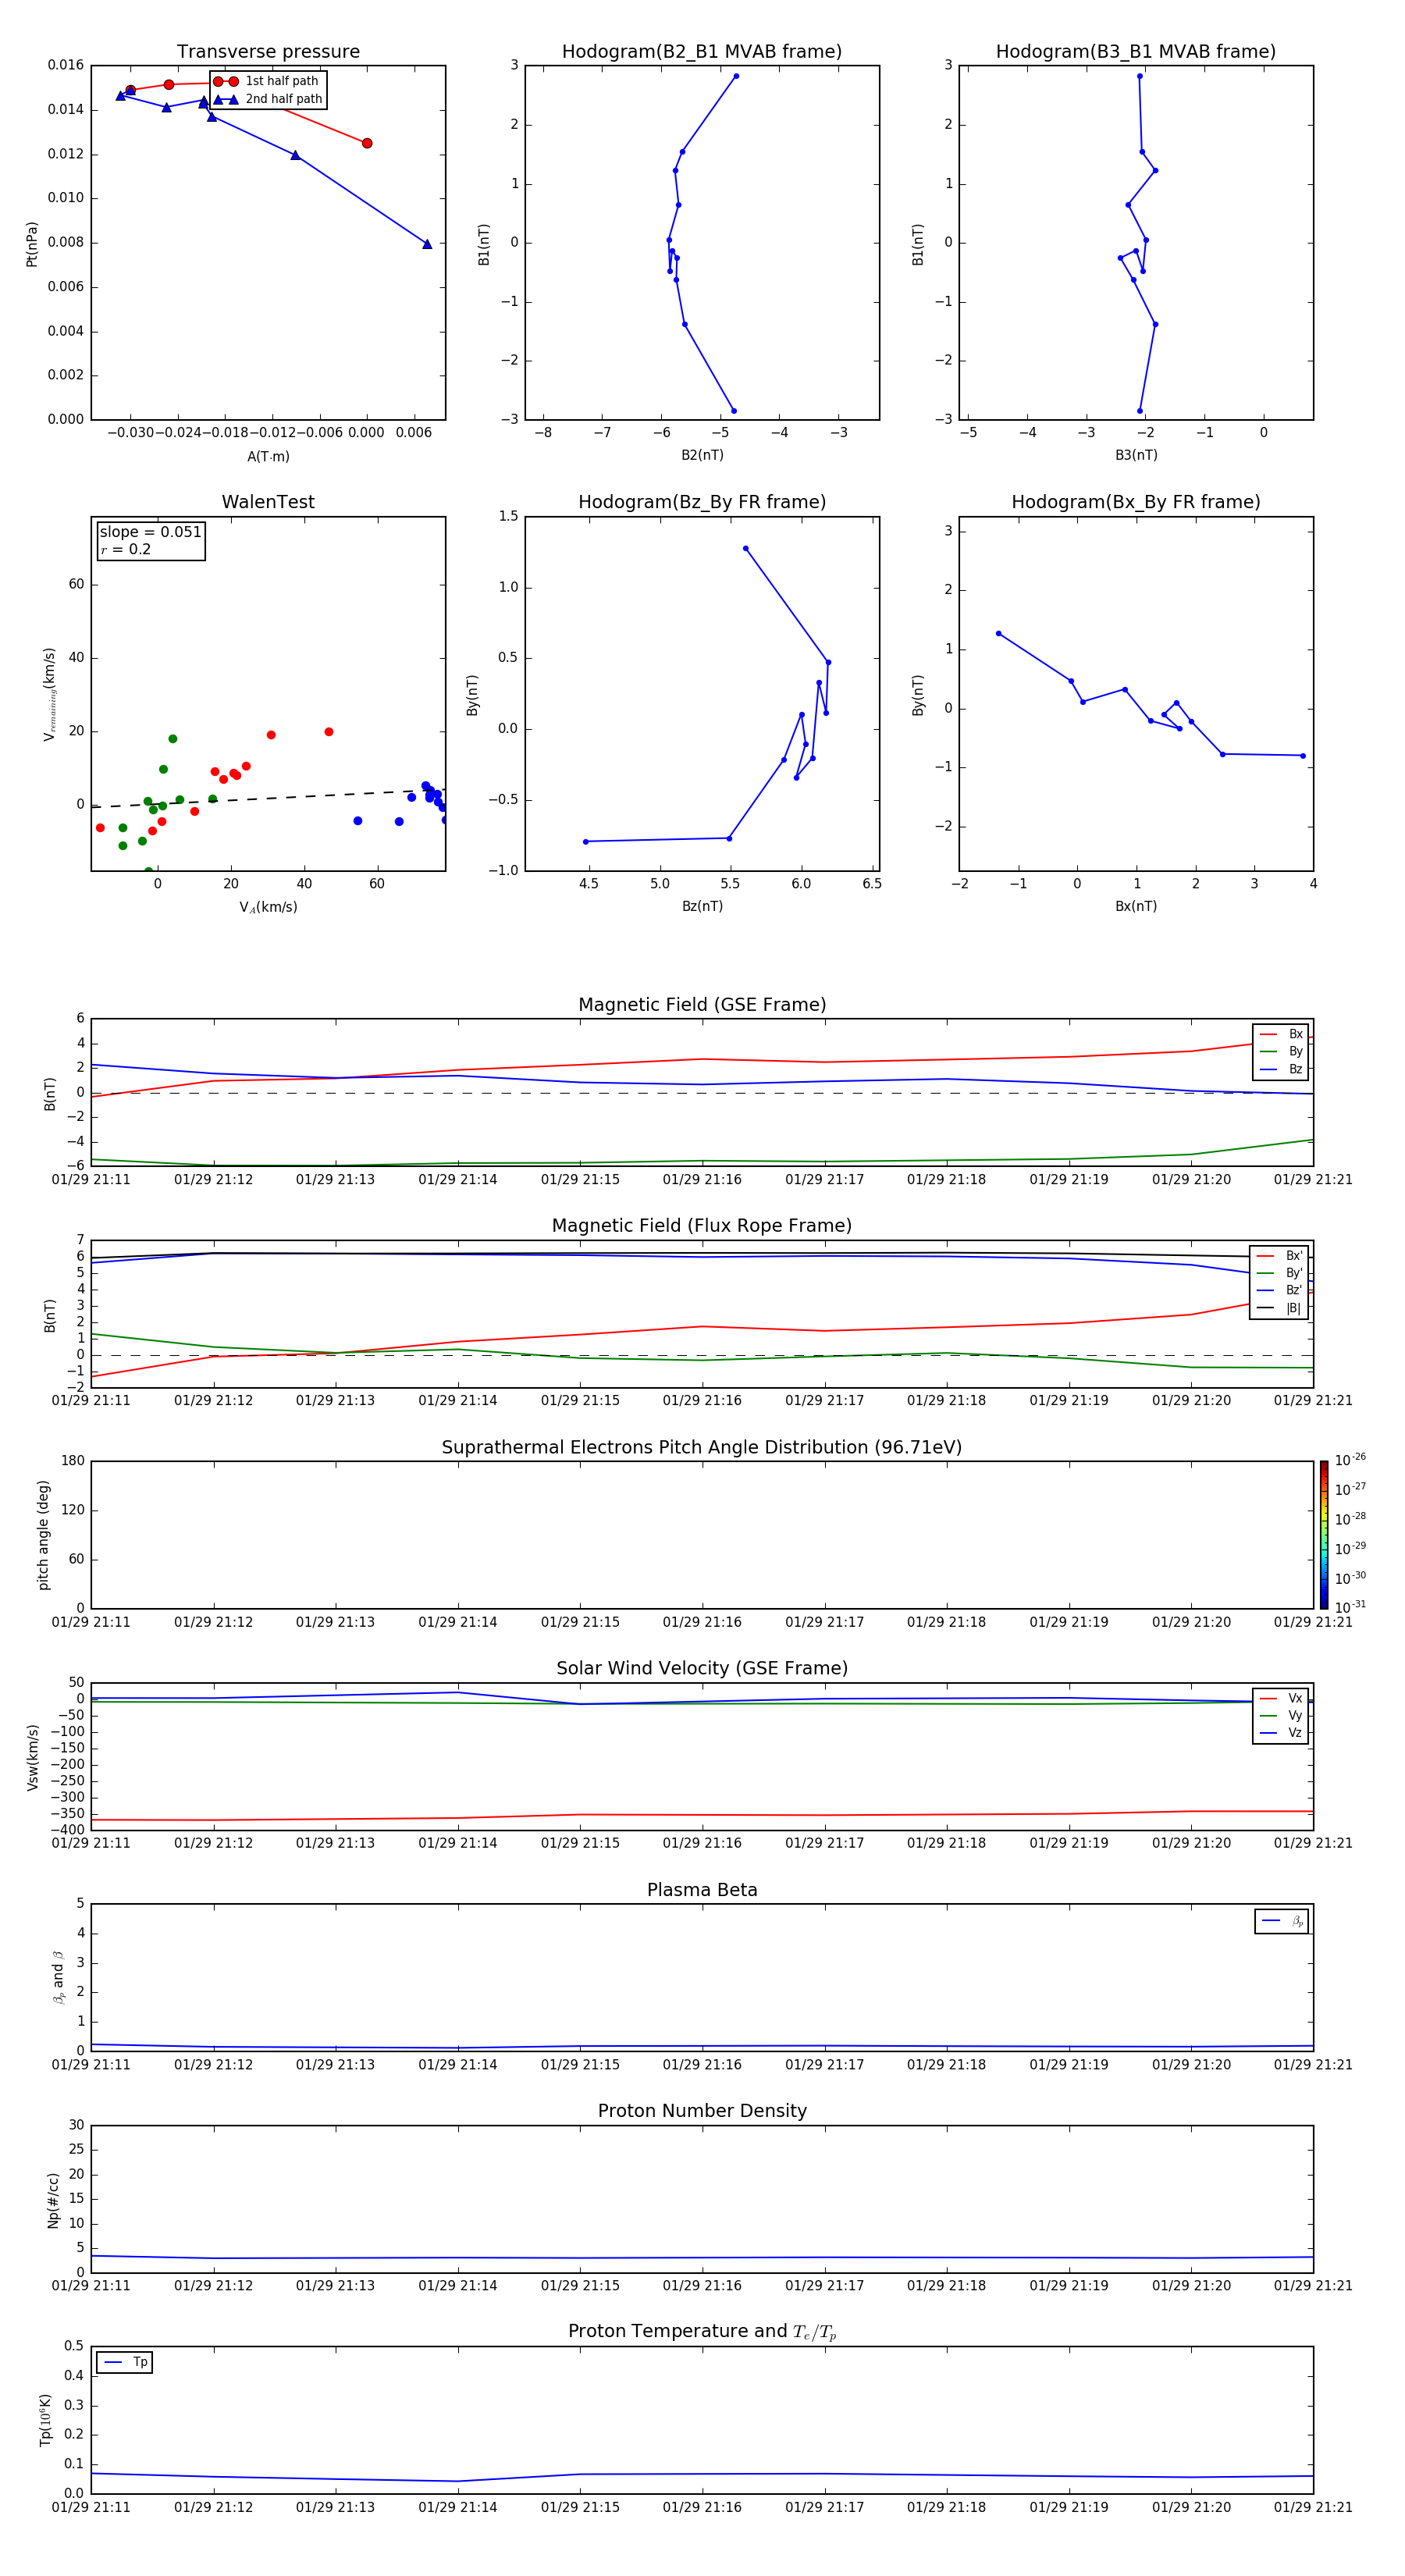Click the '60' y-tick in WalenTest plot
This screenshot has height=2576, width=1405.
coord(76,584)
